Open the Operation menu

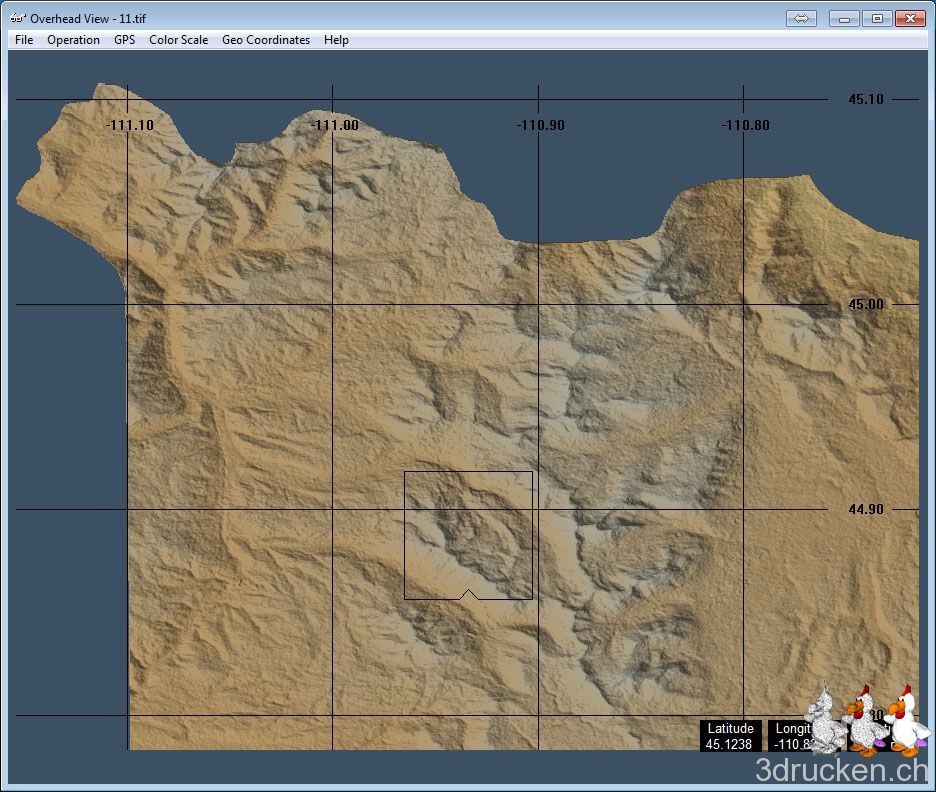pyautogui.click(x=73, y=40)
